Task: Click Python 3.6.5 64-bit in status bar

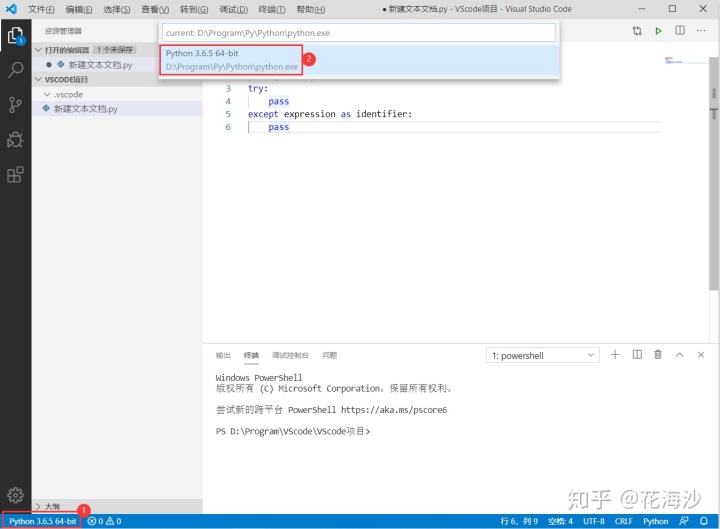Action: [43, 521]
